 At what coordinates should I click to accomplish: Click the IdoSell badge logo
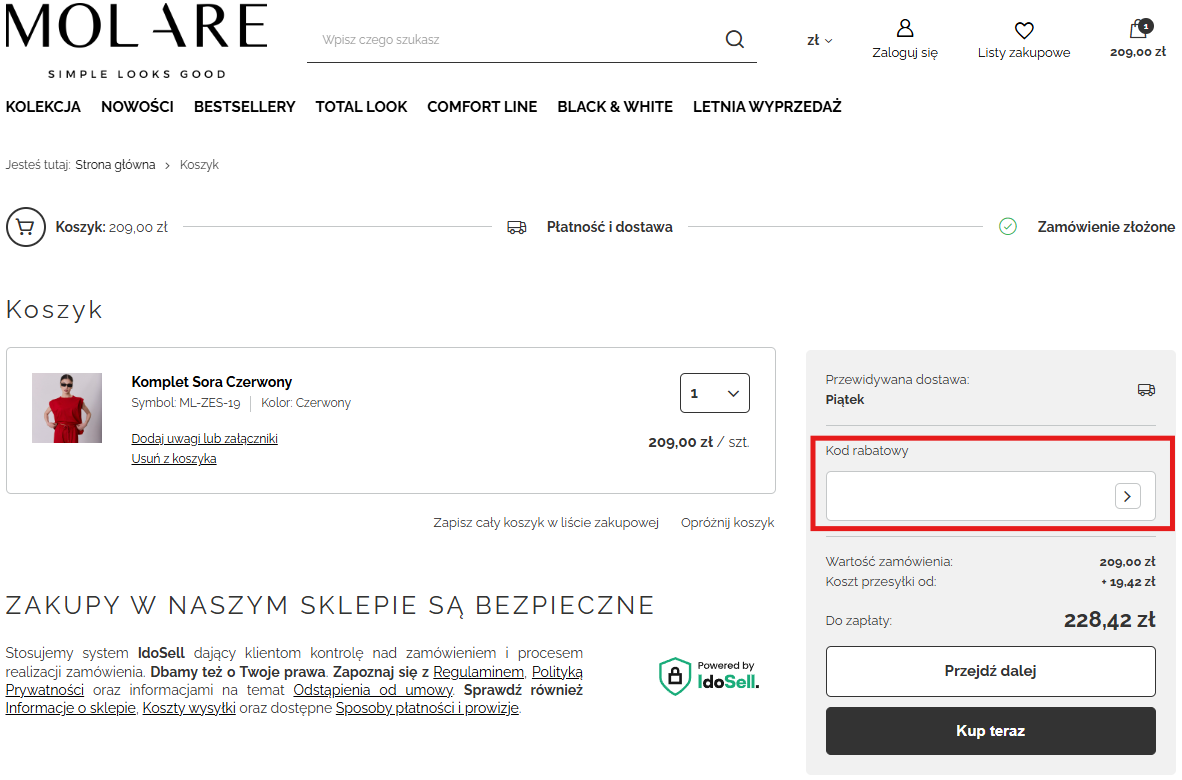click(x=709, y=676)
